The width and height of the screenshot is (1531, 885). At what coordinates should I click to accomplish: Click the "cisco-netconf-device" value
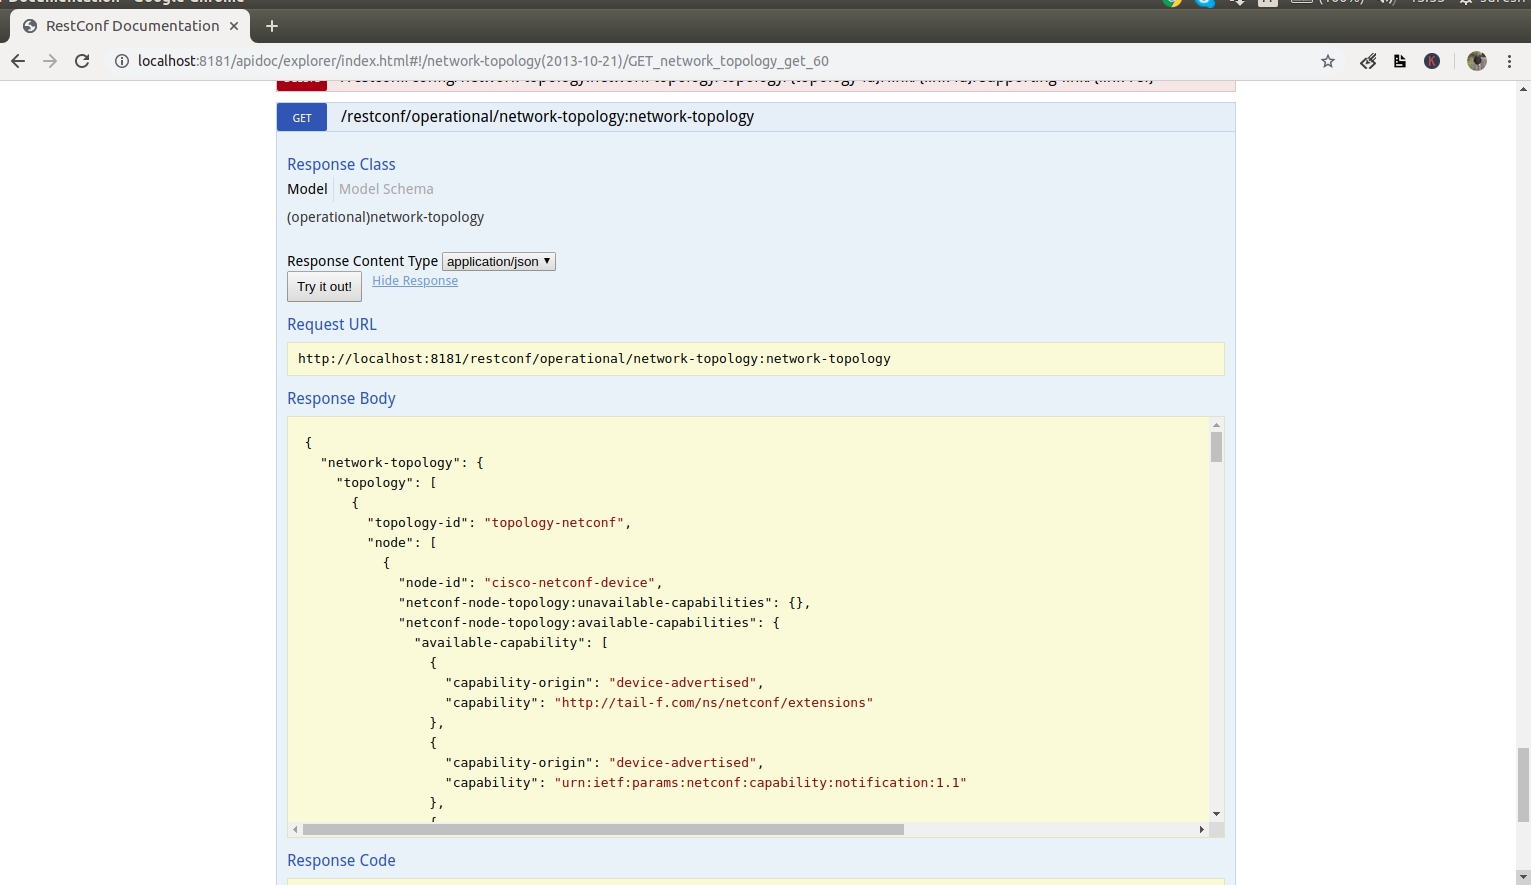pos(569,583)
